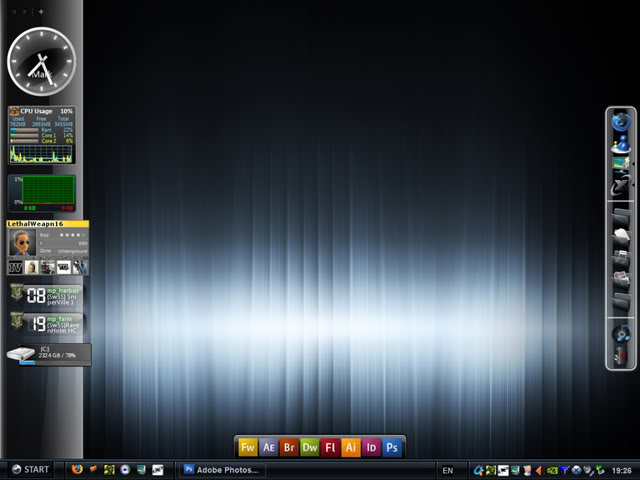The image size is (640, 480).
Task: Click the second game thumbnail on gamercard
Action: [x=31, y=268]
